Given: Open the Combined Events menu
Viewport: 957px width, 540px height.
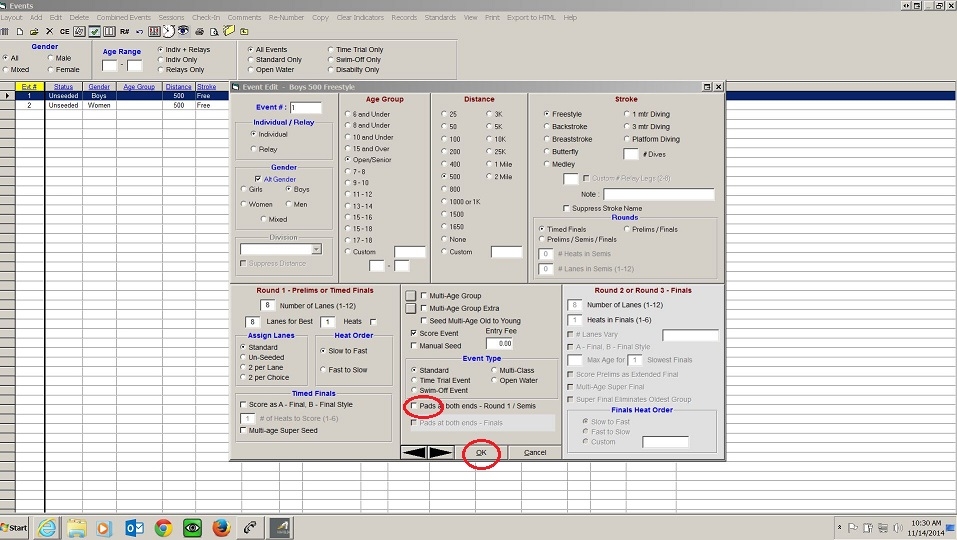Looking at the screenshot, I should pos(124,18).
